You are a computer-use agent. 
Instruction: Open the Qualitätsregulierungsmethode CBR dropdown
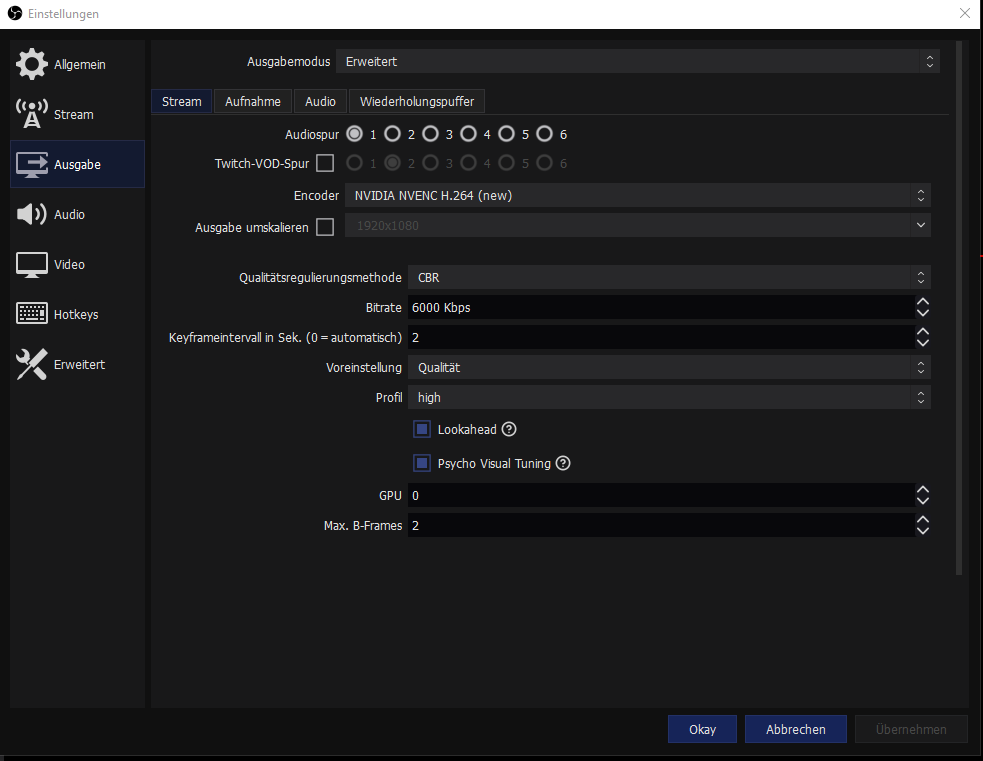pyautogui.click(x=668, y=278)
